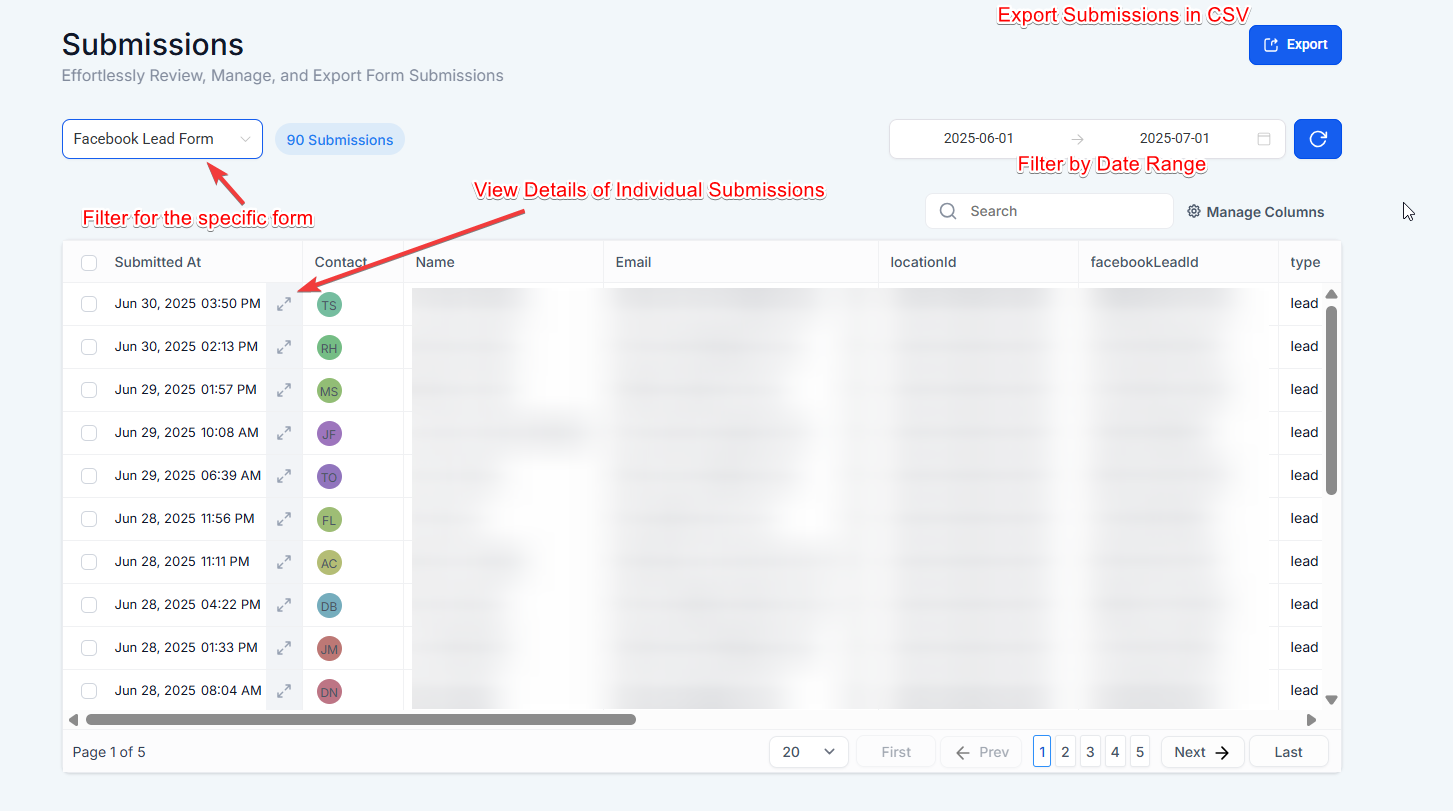
Task: Open expand icon for Jun 29, 2025 10:08 AM
Action: (x=284, y=433)
